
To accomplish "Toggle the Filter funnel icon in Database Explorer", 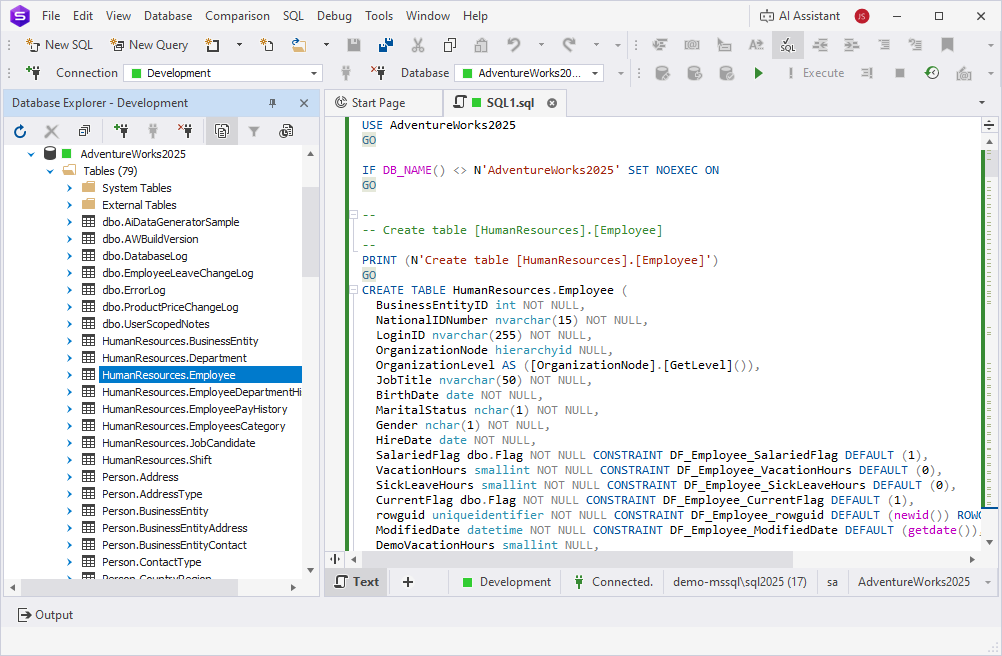I will click(254, 131).
